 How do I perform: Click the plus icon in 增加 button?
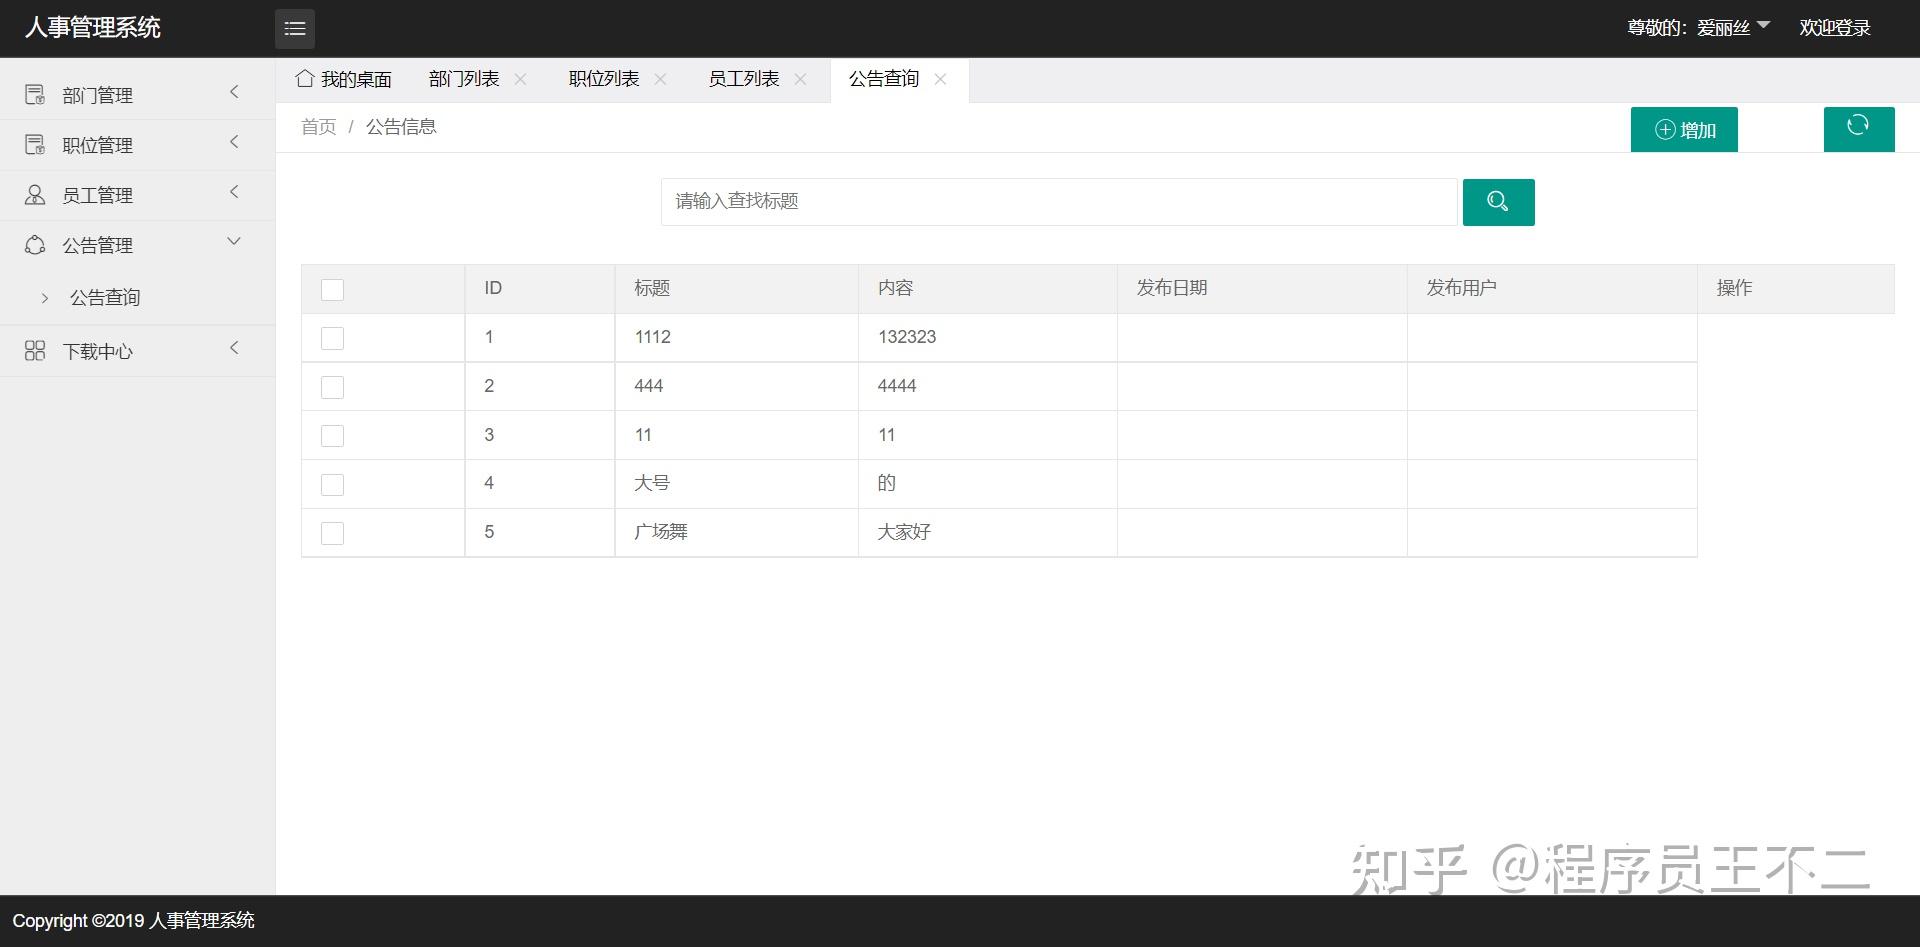pyautogui.click(x=1665, y=130)
